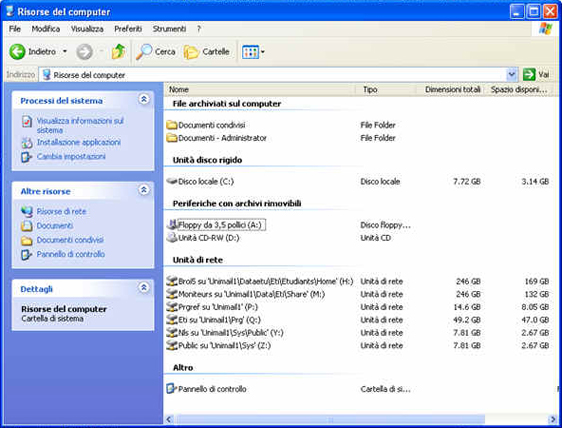Sort by Spazio disponibile column header

[x=519, y=89]
